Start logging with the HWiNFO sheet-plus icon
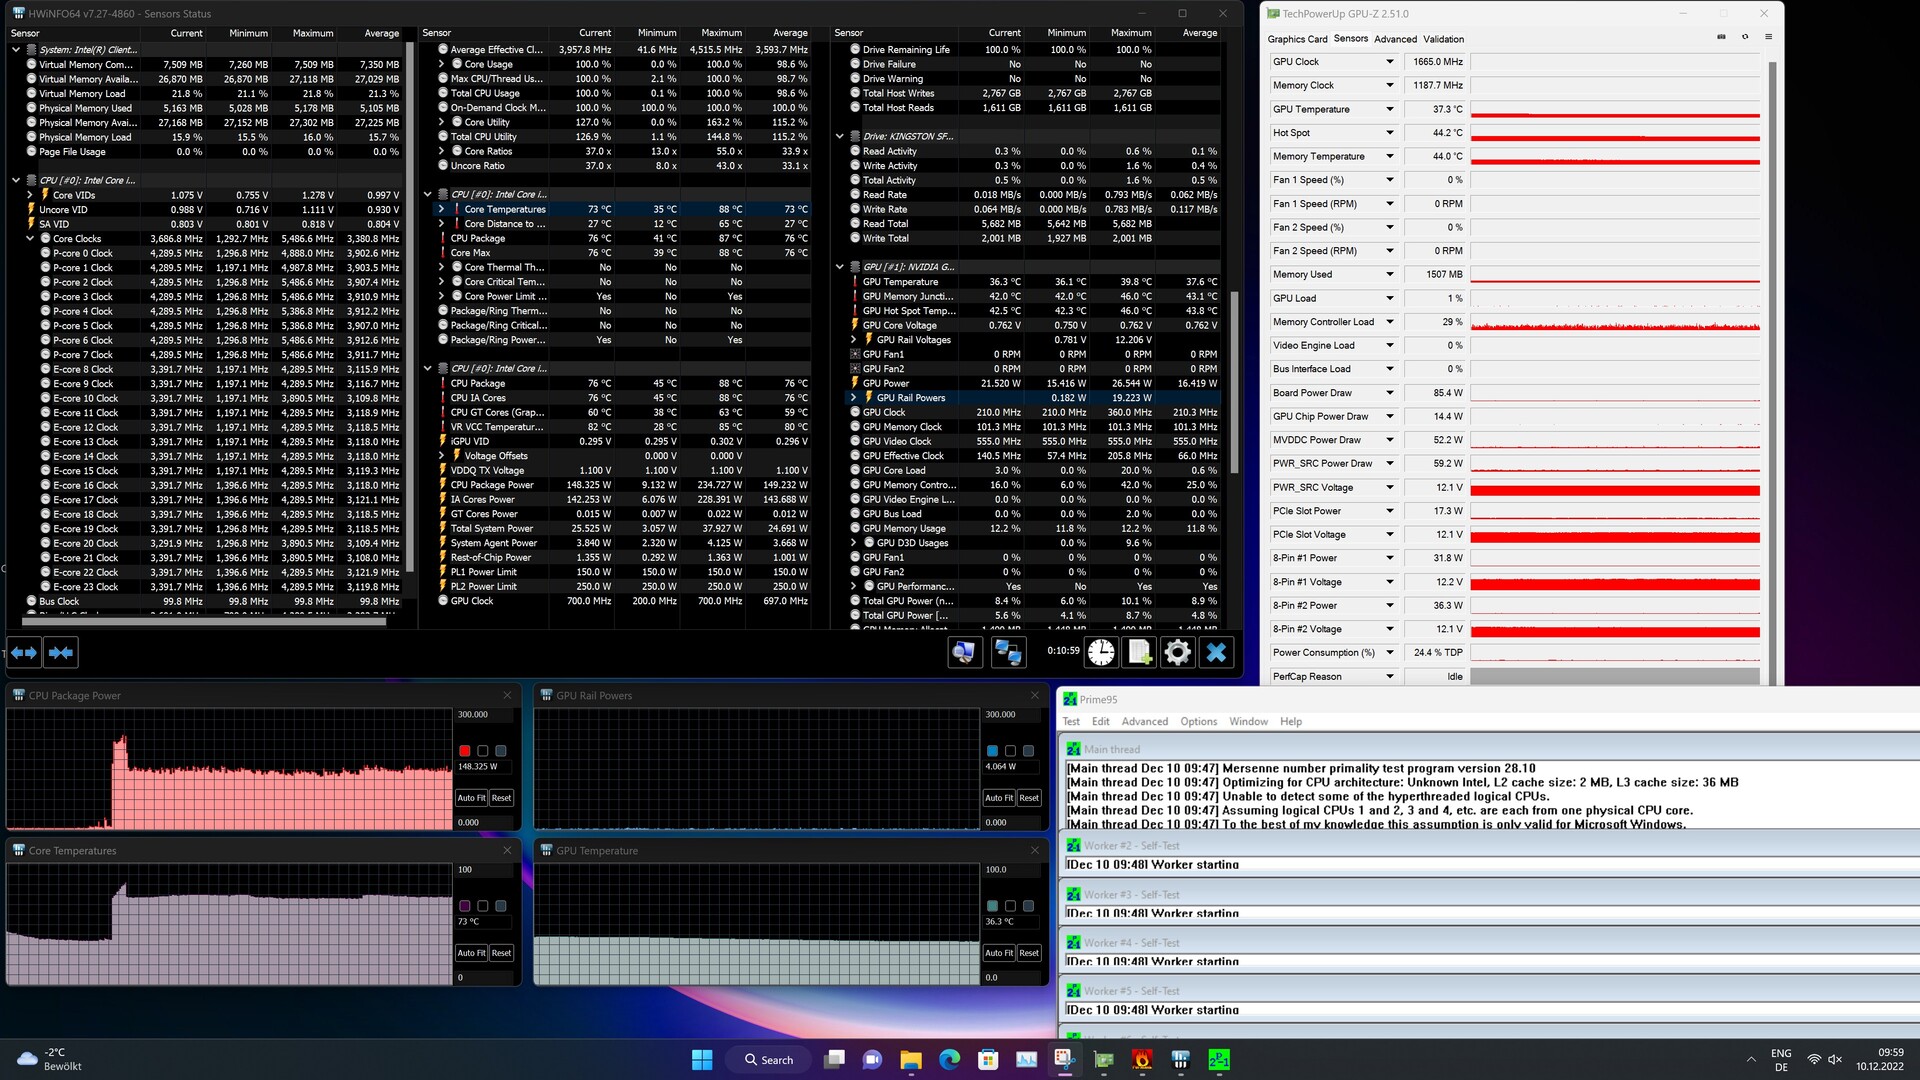Image resolution: width=1920 pixels, height=1080 pixels. 1140,653
